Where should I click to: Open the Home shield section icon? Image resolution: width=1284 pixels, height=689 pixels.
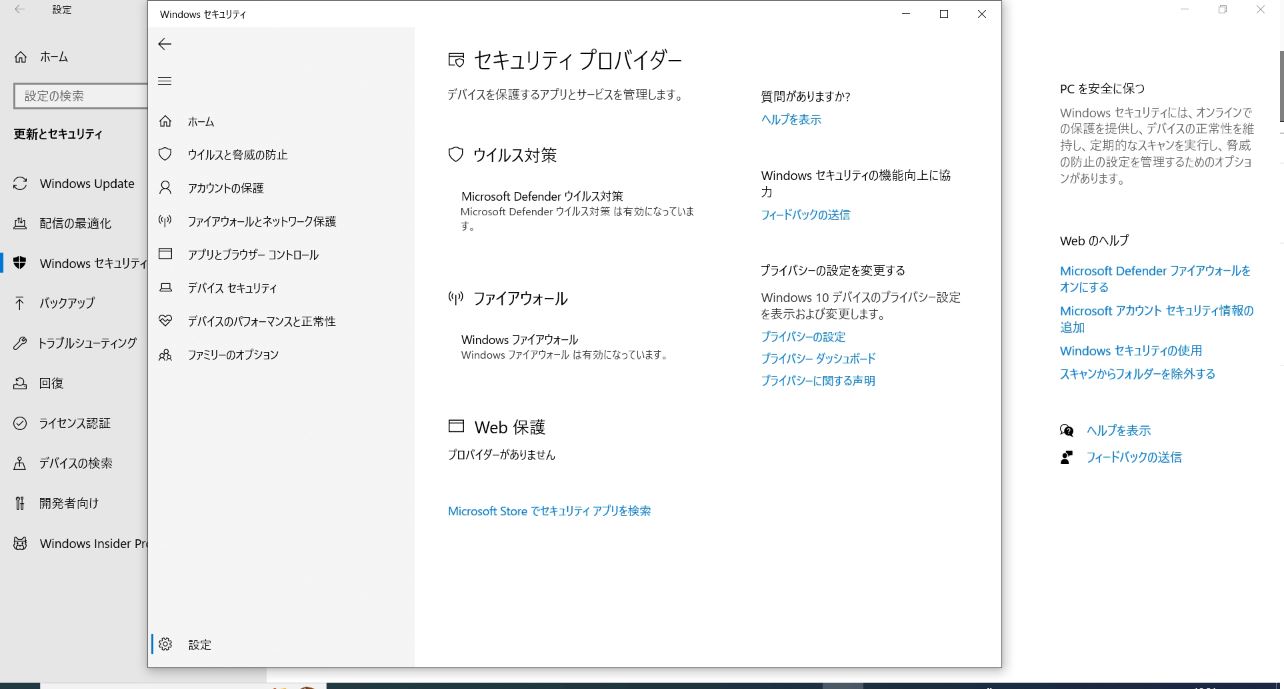point(166,121)
